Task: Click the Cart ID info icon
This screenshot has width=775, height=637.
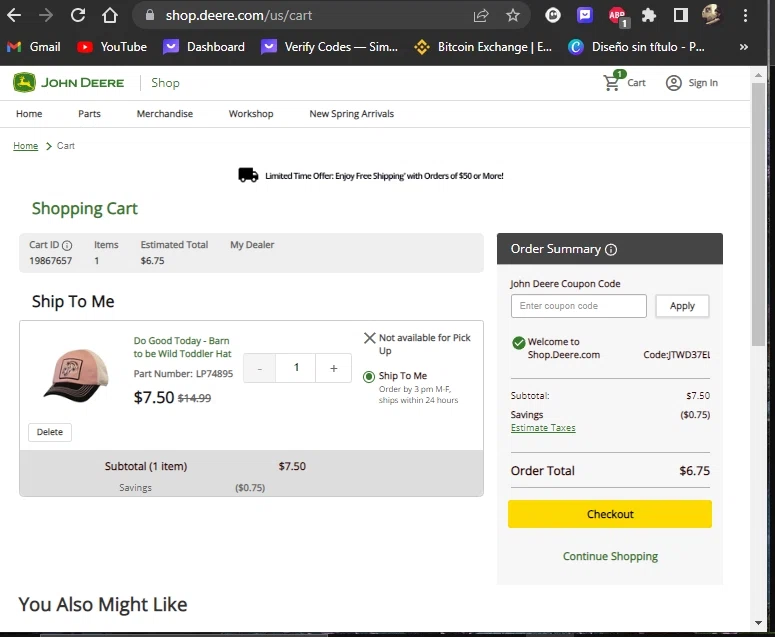Action: tap(67, 245)
